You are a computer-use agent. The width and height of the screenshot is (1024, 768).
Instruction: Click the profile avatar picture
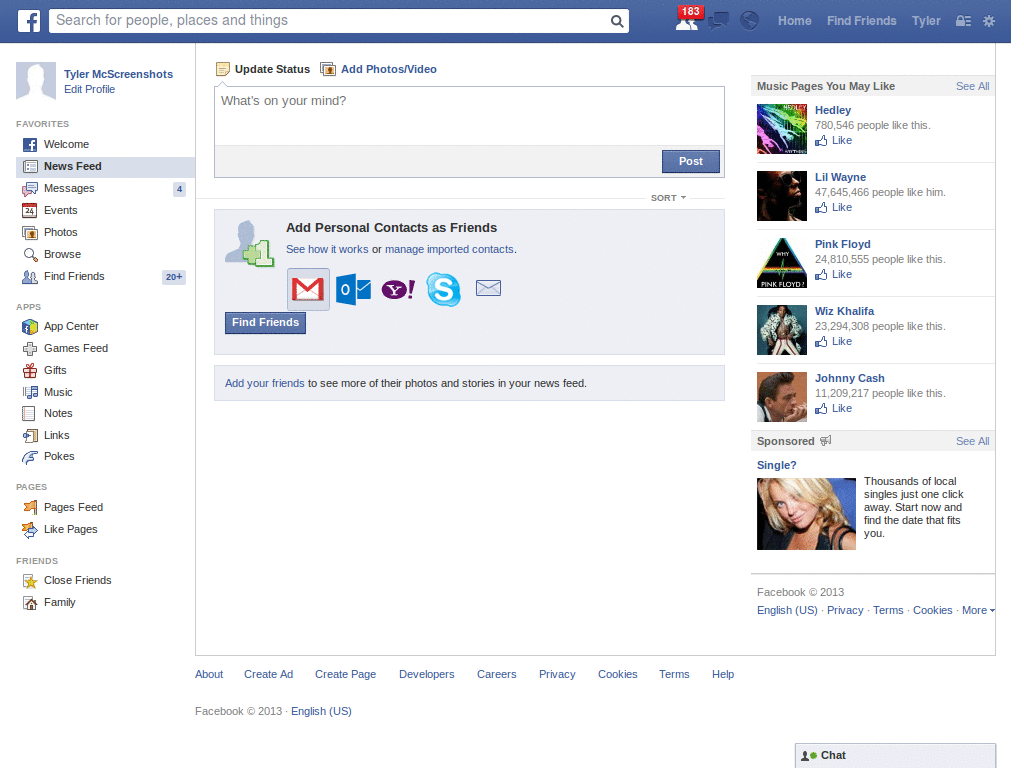(x=36, y=81)
